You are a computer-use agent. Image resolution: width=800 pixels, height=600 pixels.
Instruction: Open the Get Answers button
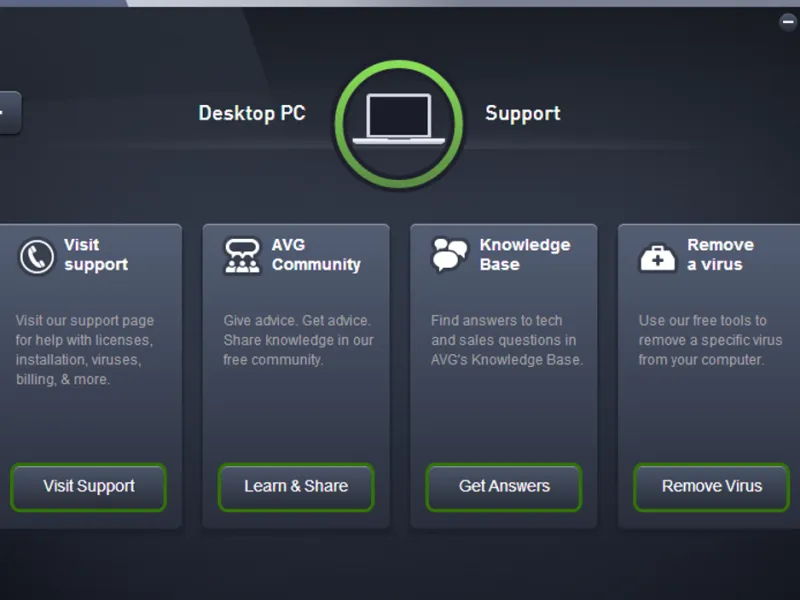504,487
